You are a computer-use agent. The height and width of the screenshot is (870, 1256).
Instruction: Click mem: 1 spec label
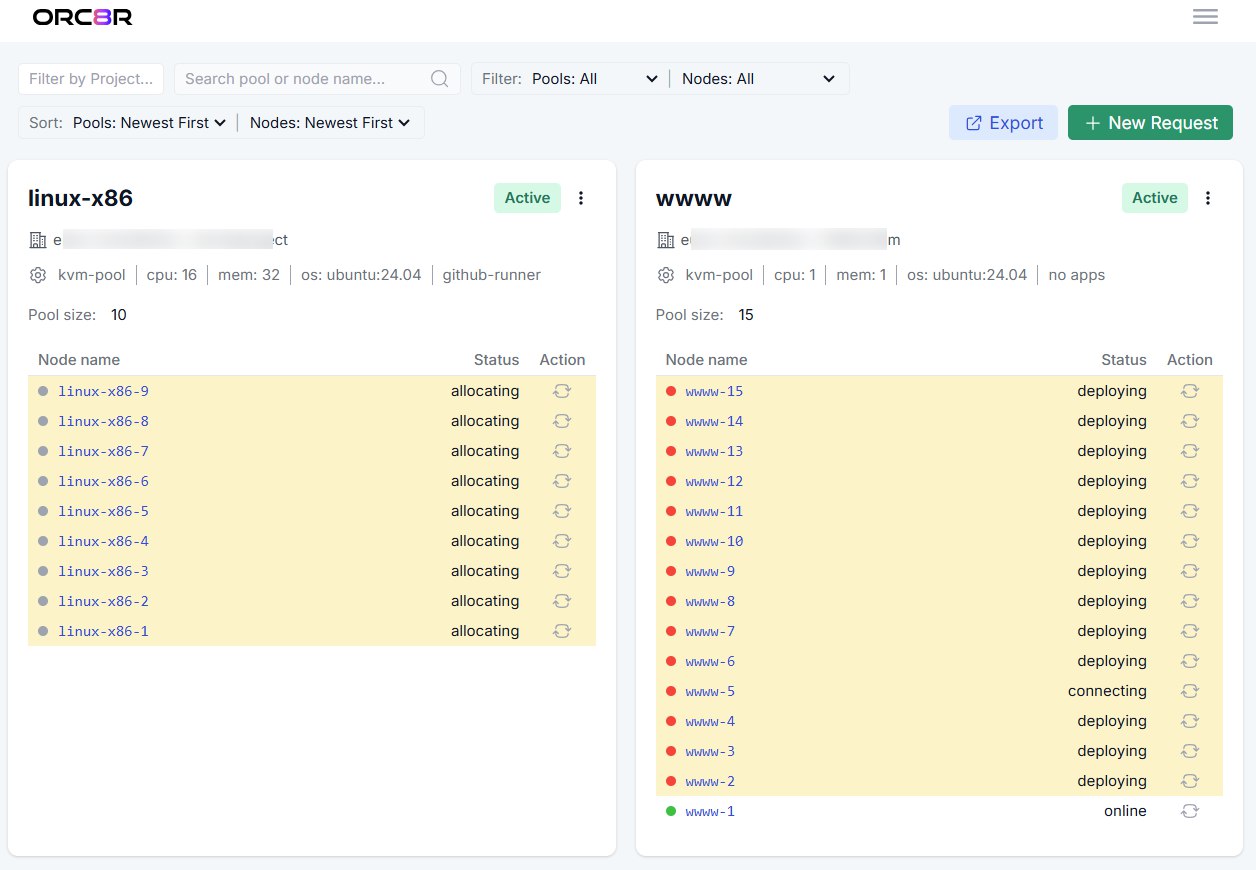click(x=861, y=275)
